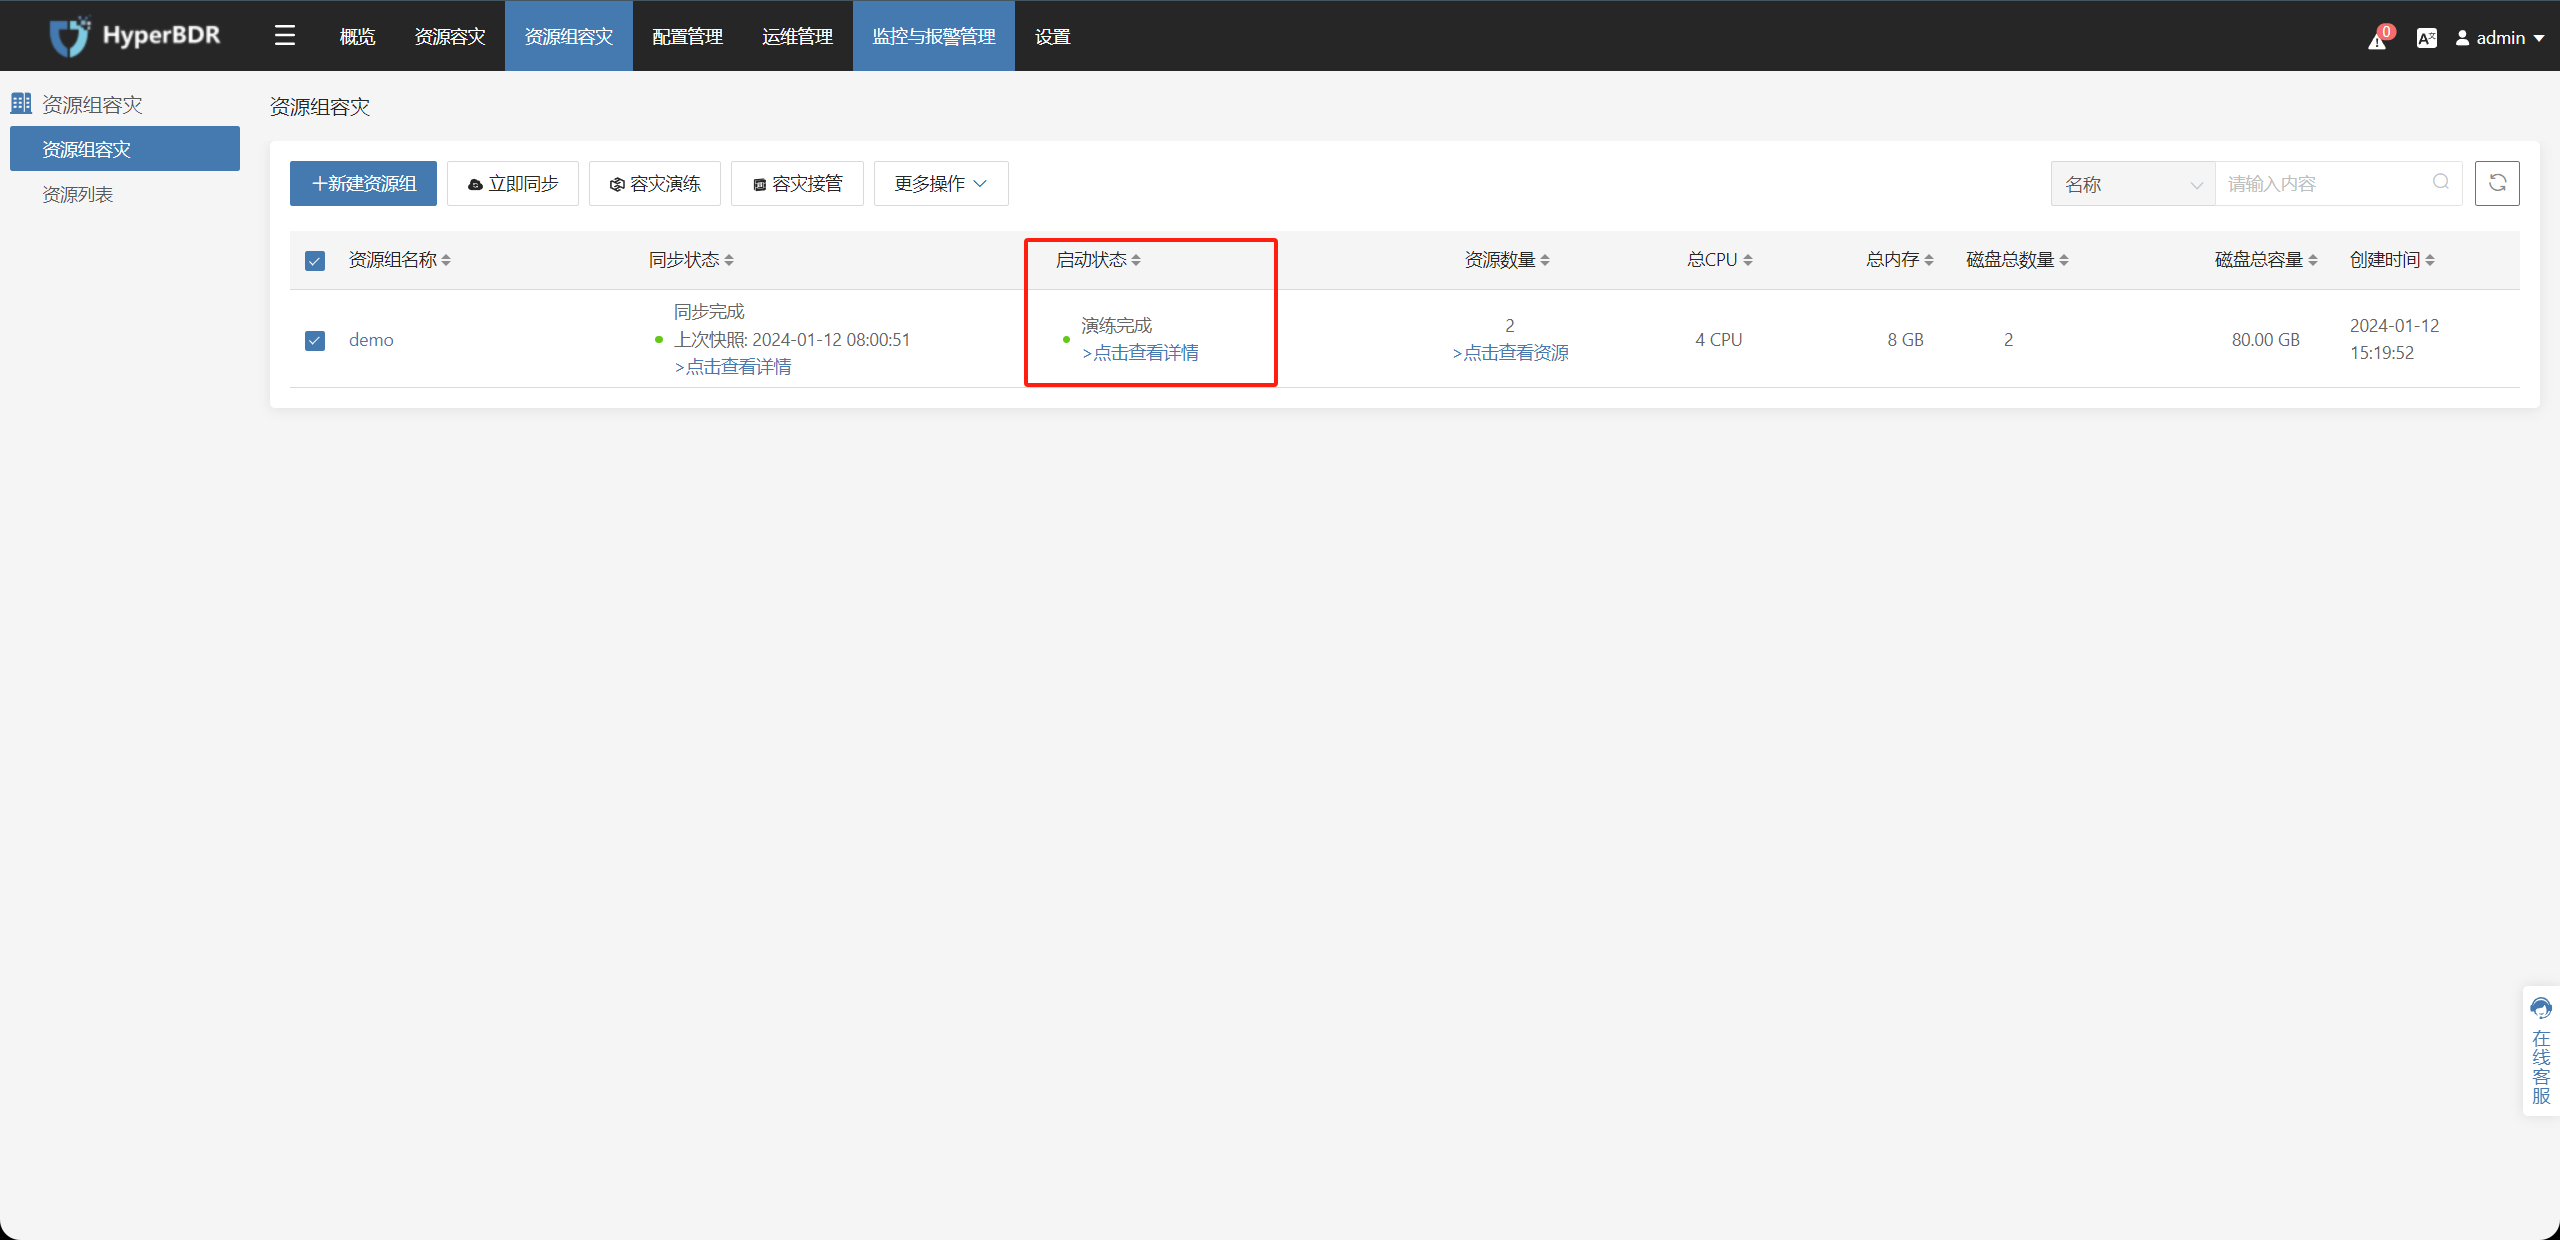Open the alert notifications bell icon
The height and width of the screenshot is (1240, 2560).
[x=2378, y=40]
